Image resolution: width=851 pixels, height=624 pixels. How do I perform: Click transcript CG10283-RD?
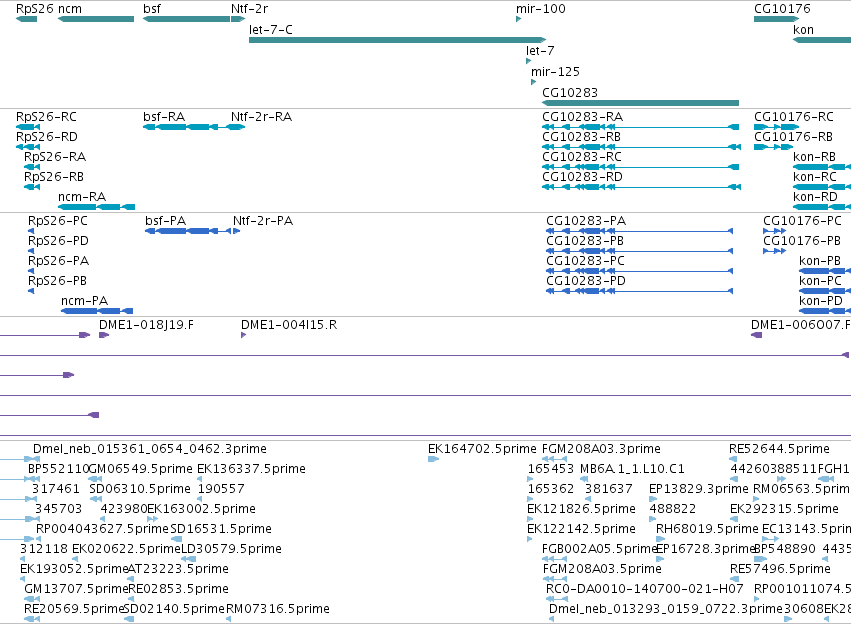pyautogui.click(x=642, y=187)
